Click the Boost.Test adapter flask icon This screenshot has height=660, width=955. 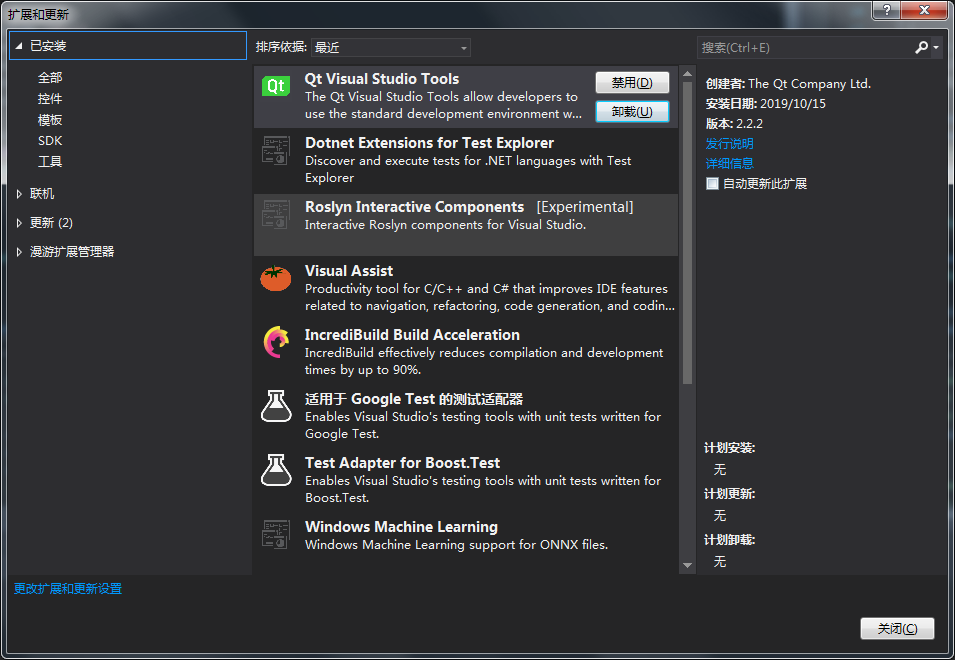point(276,470)
